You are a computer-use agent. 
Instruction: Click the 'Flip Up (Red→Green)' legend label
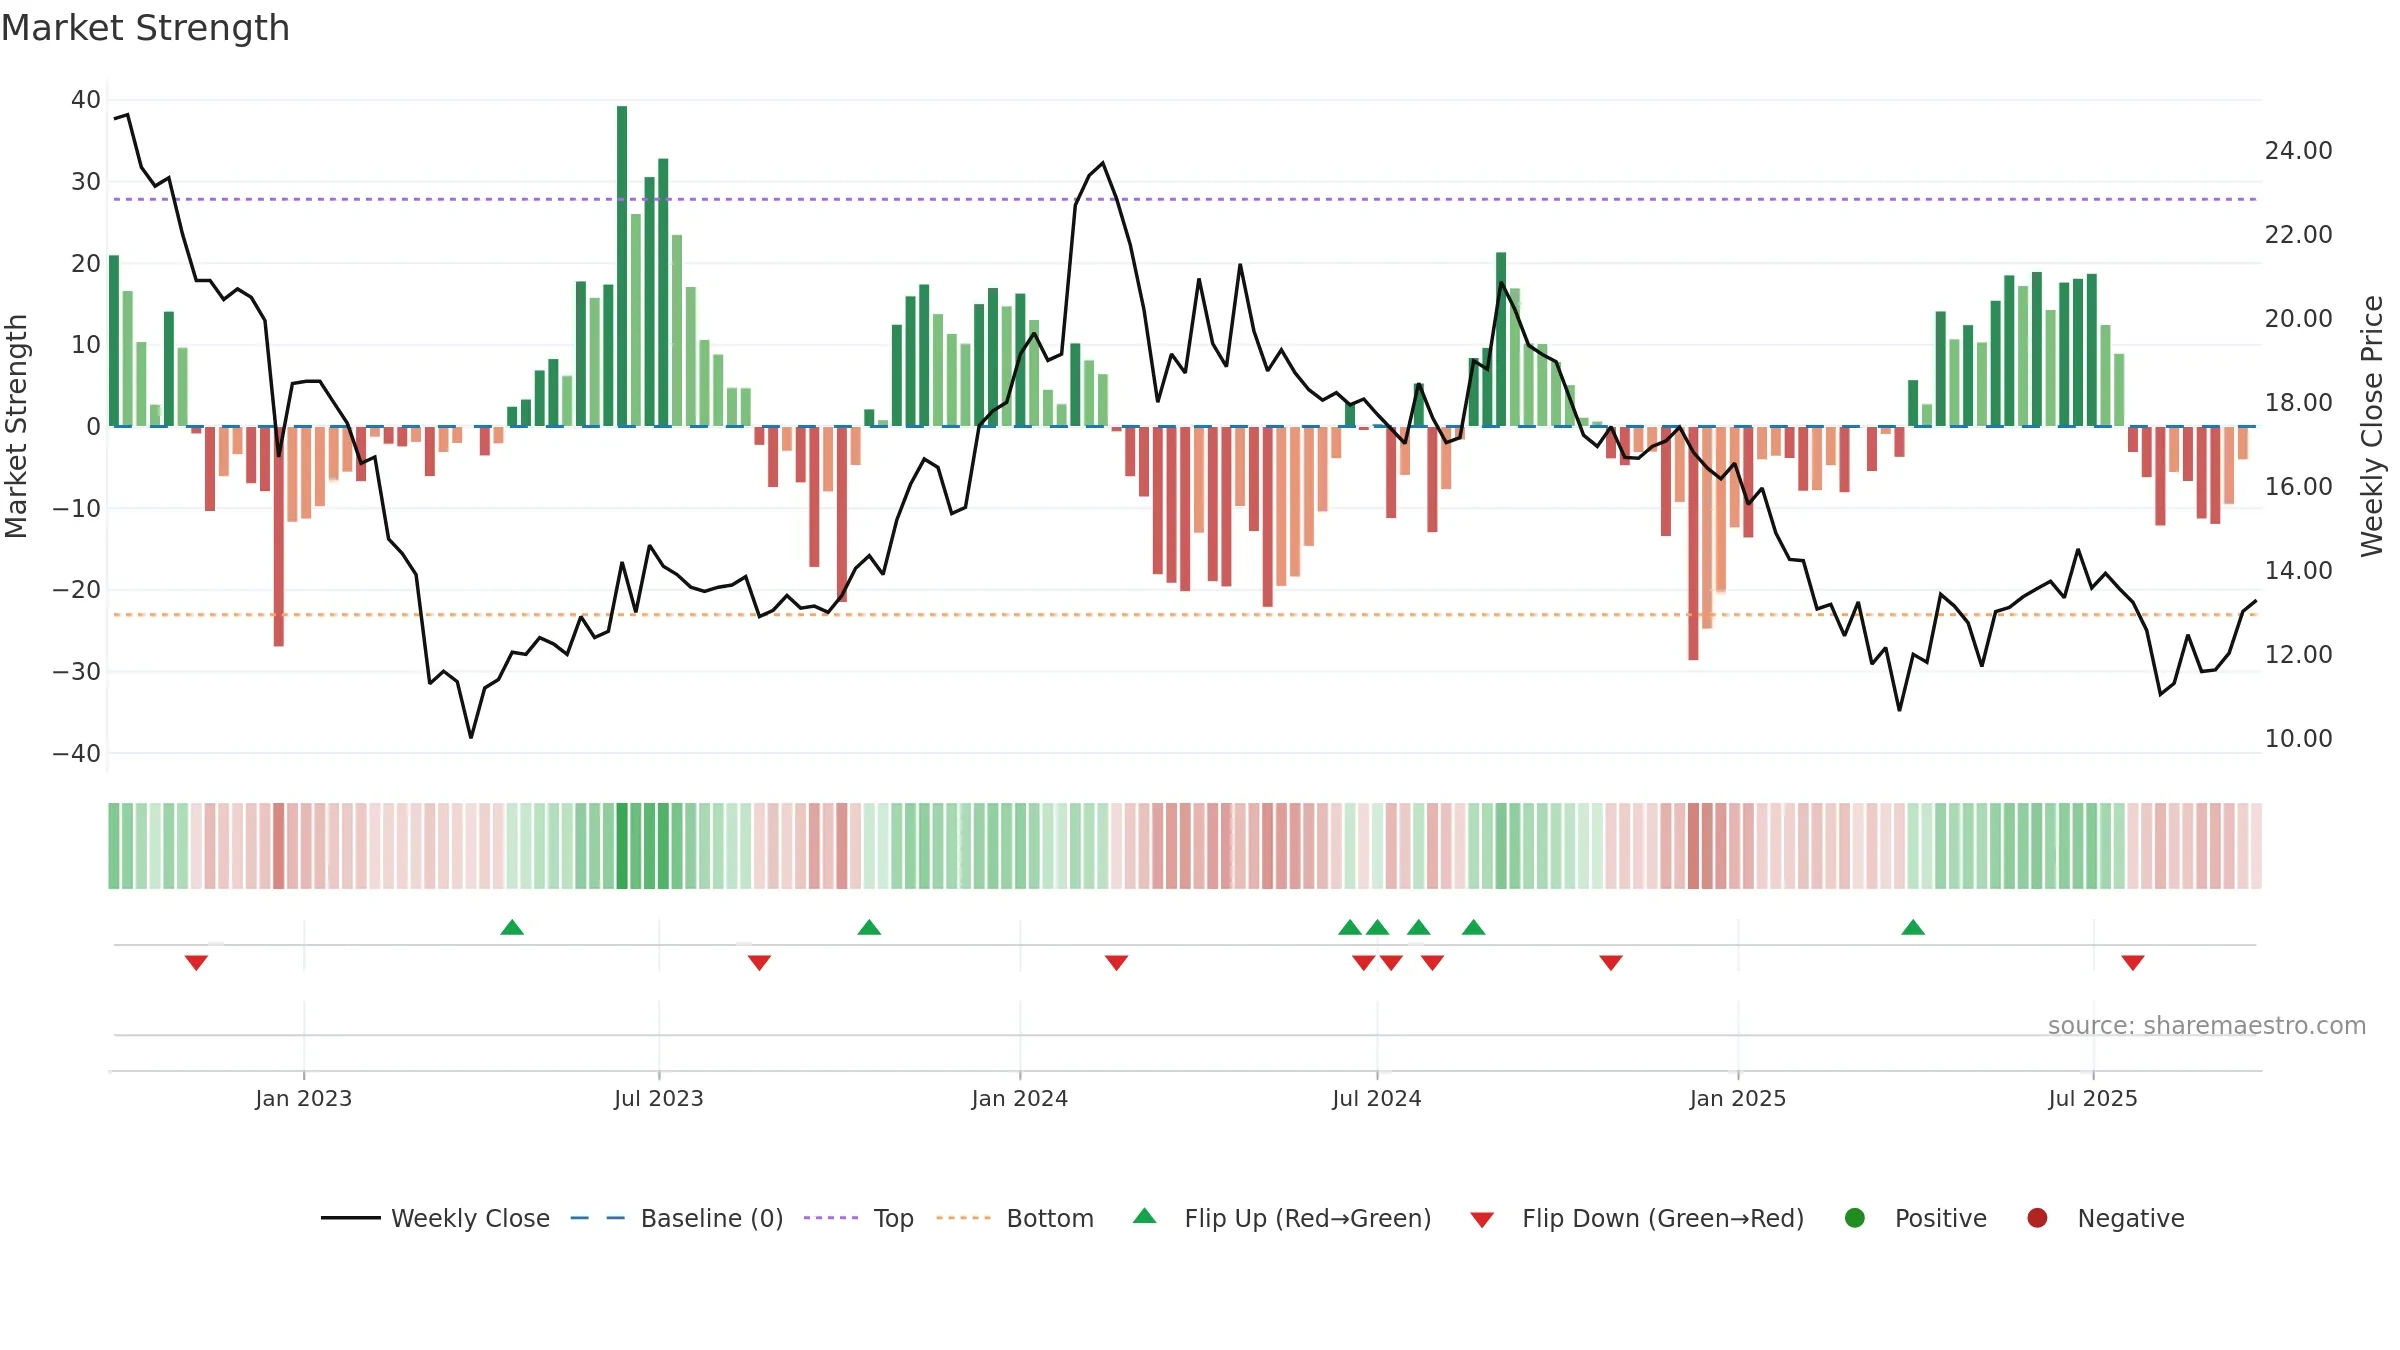click(1308, 1218)
